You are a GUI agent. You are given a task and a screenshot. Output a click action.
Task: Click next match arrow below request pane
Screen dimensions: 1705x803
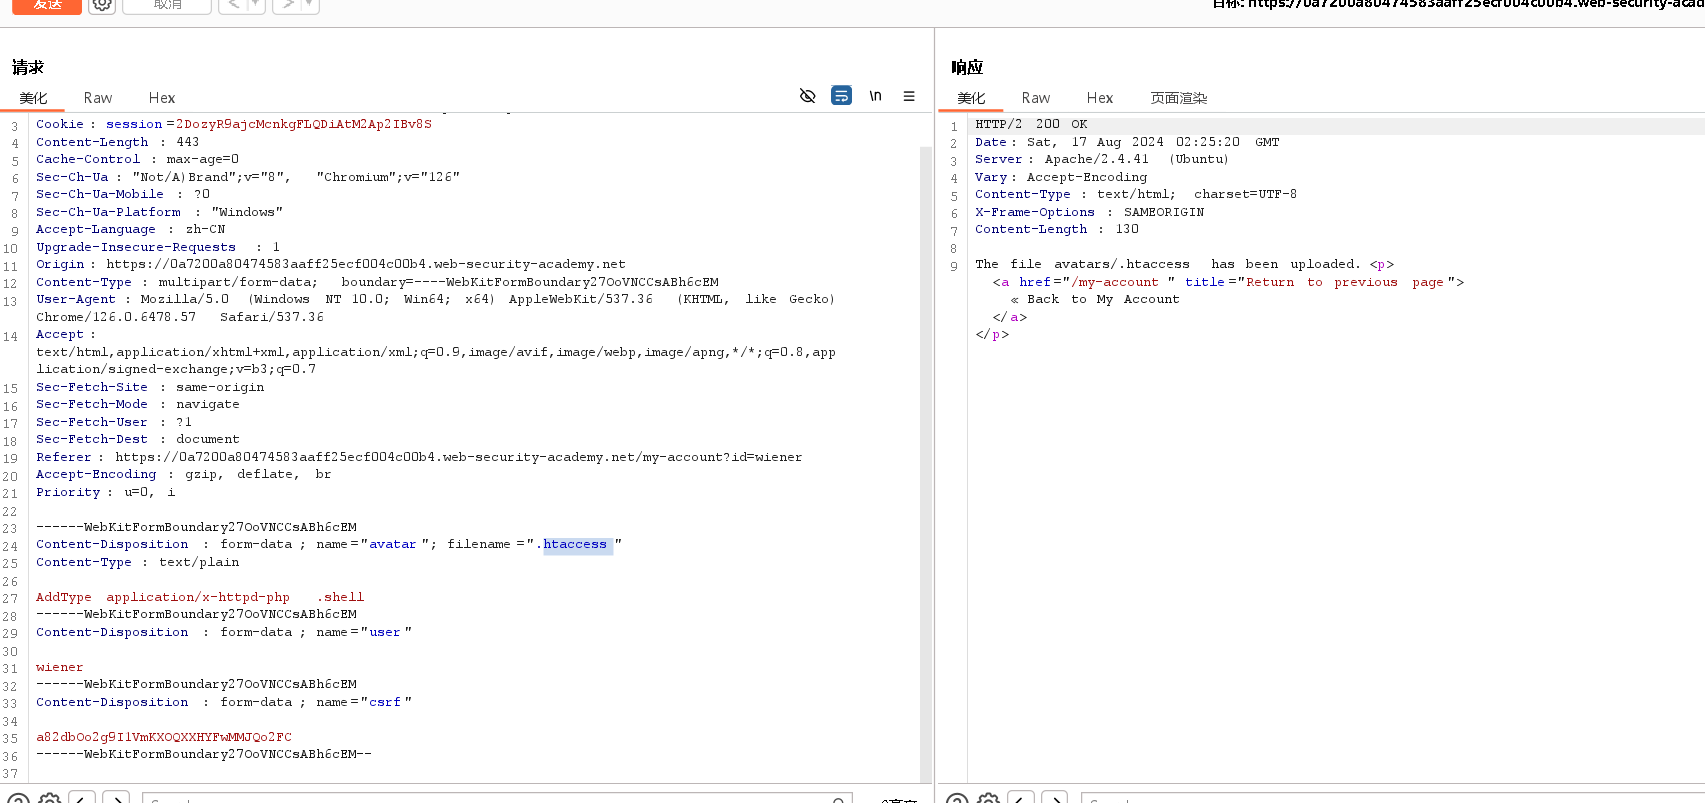tap(117, 799)
